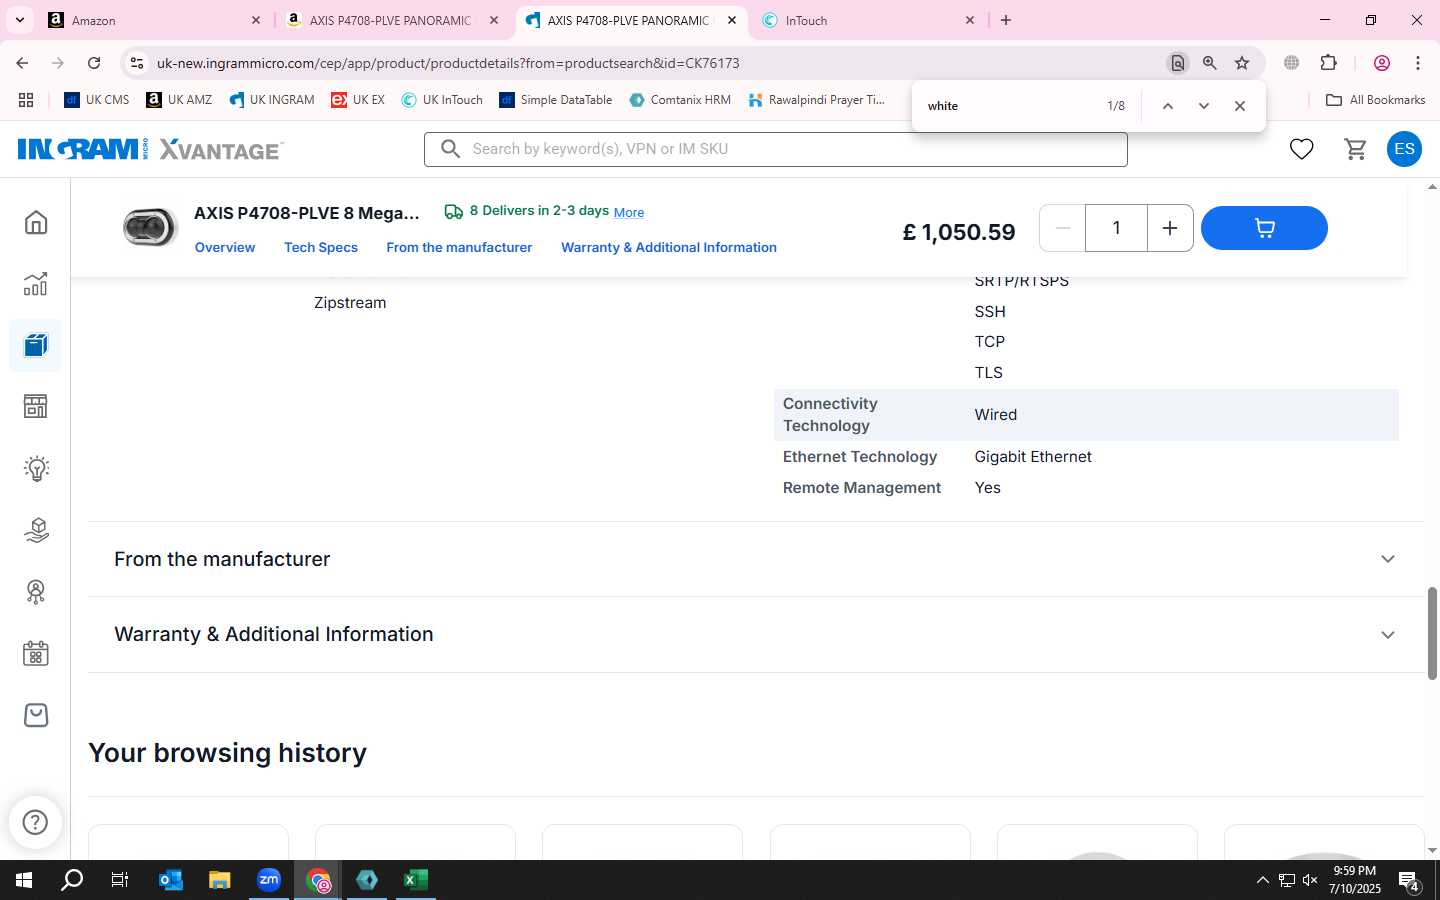Expand the From the manufacturer section
The width and height of the screenshot is (1440, 900).
[755, 559]
